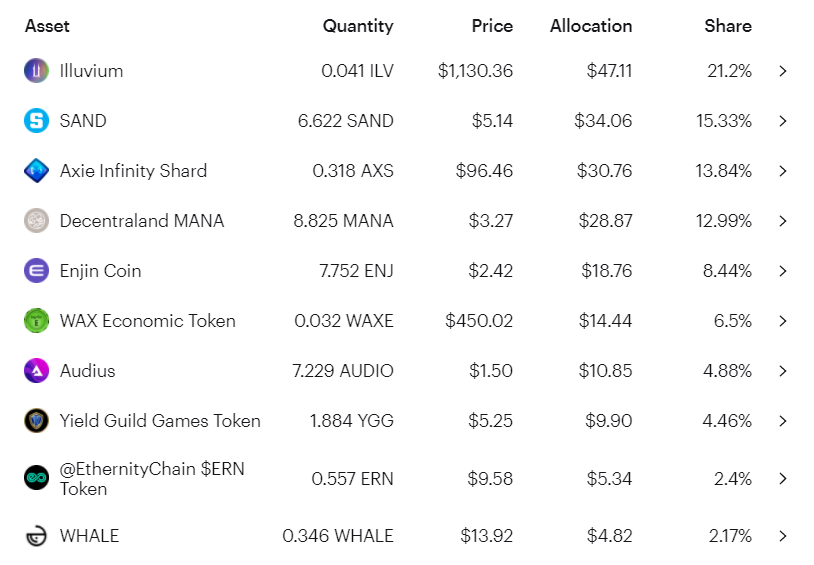
Task: Click the Enjin Coin logo
Action: 36,271
